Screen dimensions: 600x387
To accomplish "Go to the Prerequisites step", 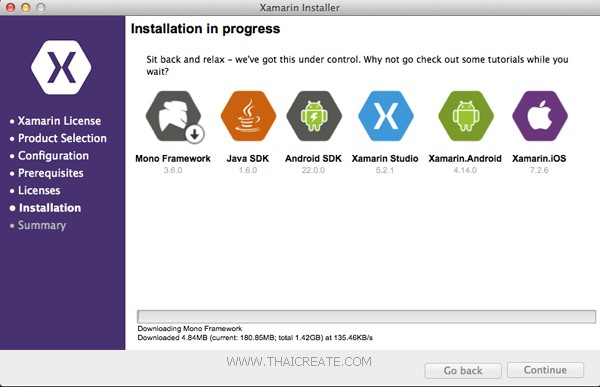I will [51, 173].
